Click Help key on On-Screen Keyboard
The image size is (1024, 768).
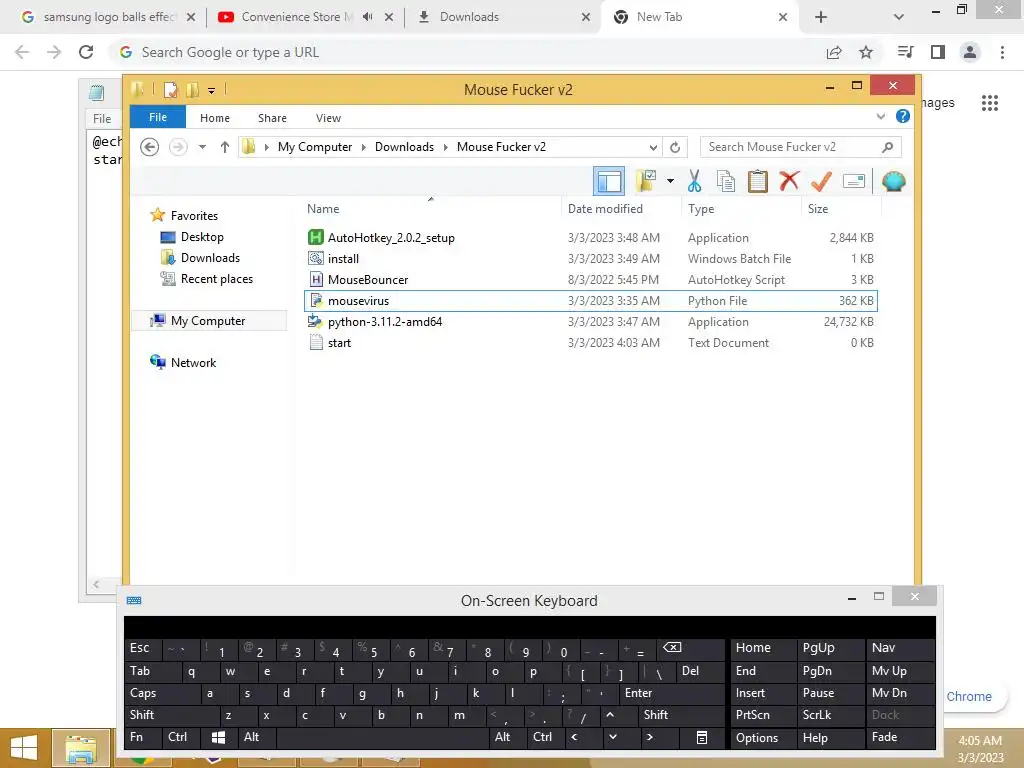coord(829,737)
